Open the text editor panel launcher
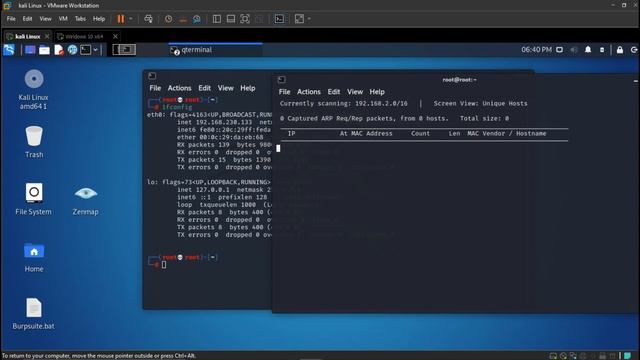Screen dimensions: 640x360 pyautogui.click(x=58, y=50)
